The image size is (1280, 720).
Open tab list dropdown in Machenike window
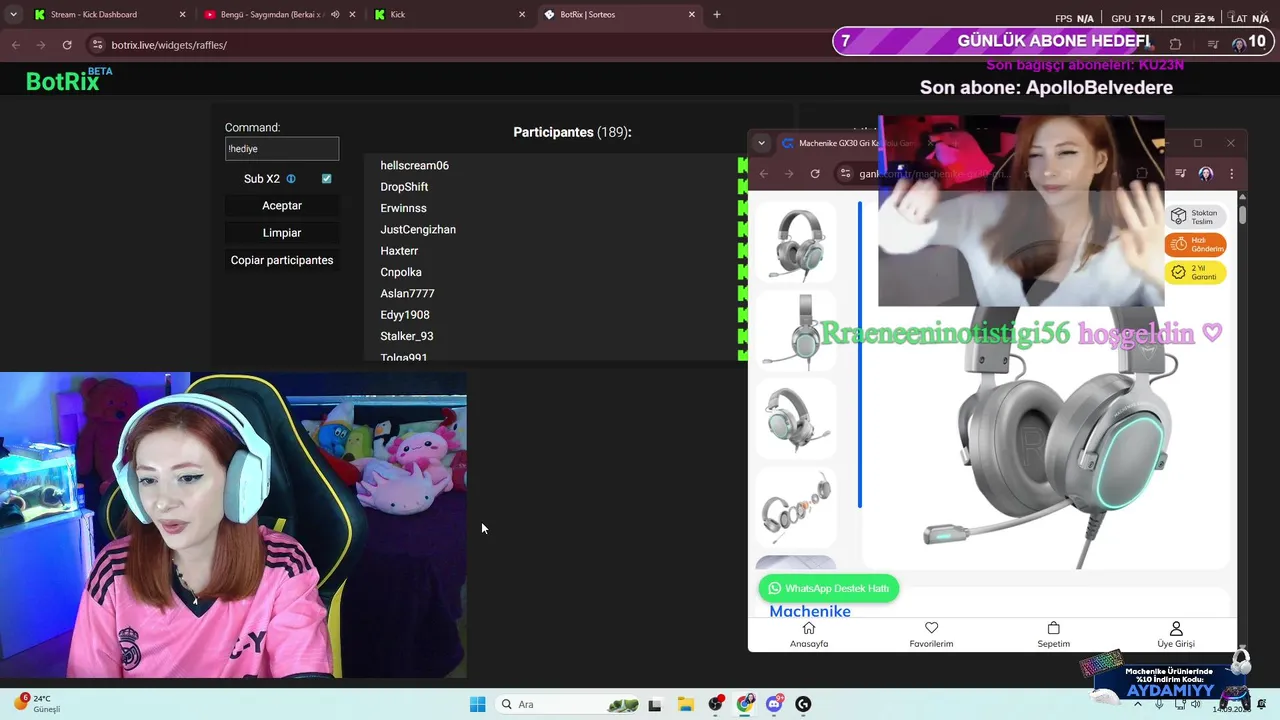[761, 143]
